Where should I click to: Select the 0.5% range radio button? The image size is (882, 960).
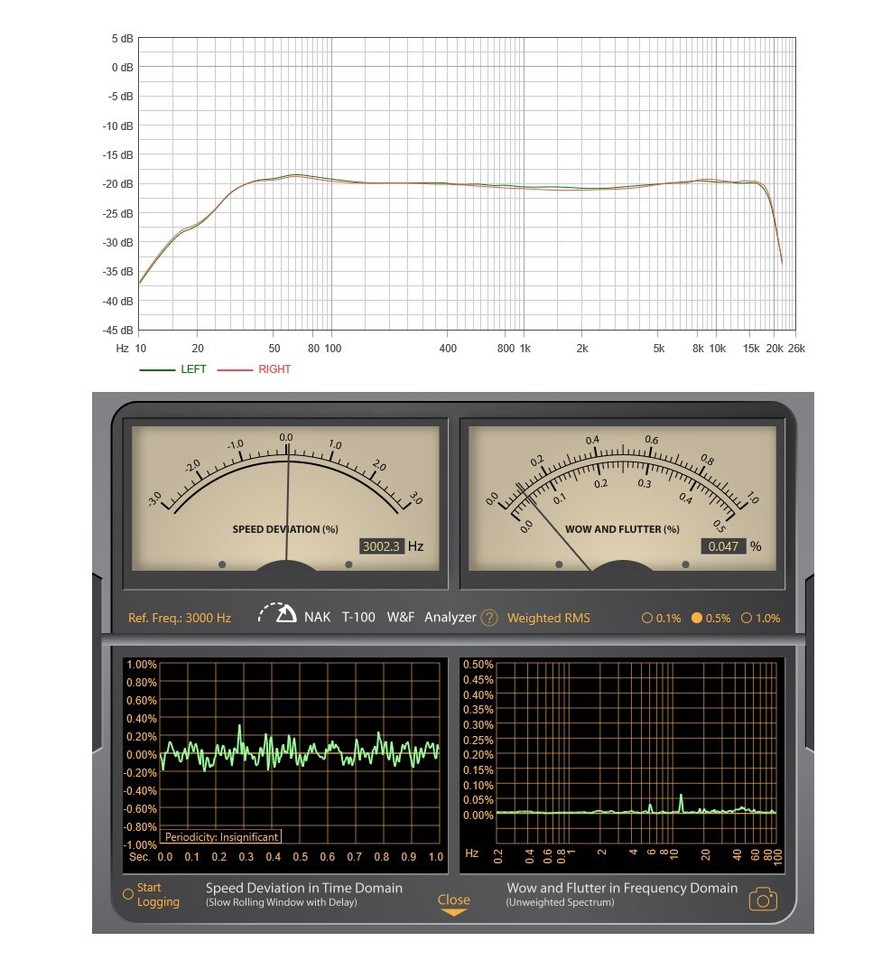(699, 618)
